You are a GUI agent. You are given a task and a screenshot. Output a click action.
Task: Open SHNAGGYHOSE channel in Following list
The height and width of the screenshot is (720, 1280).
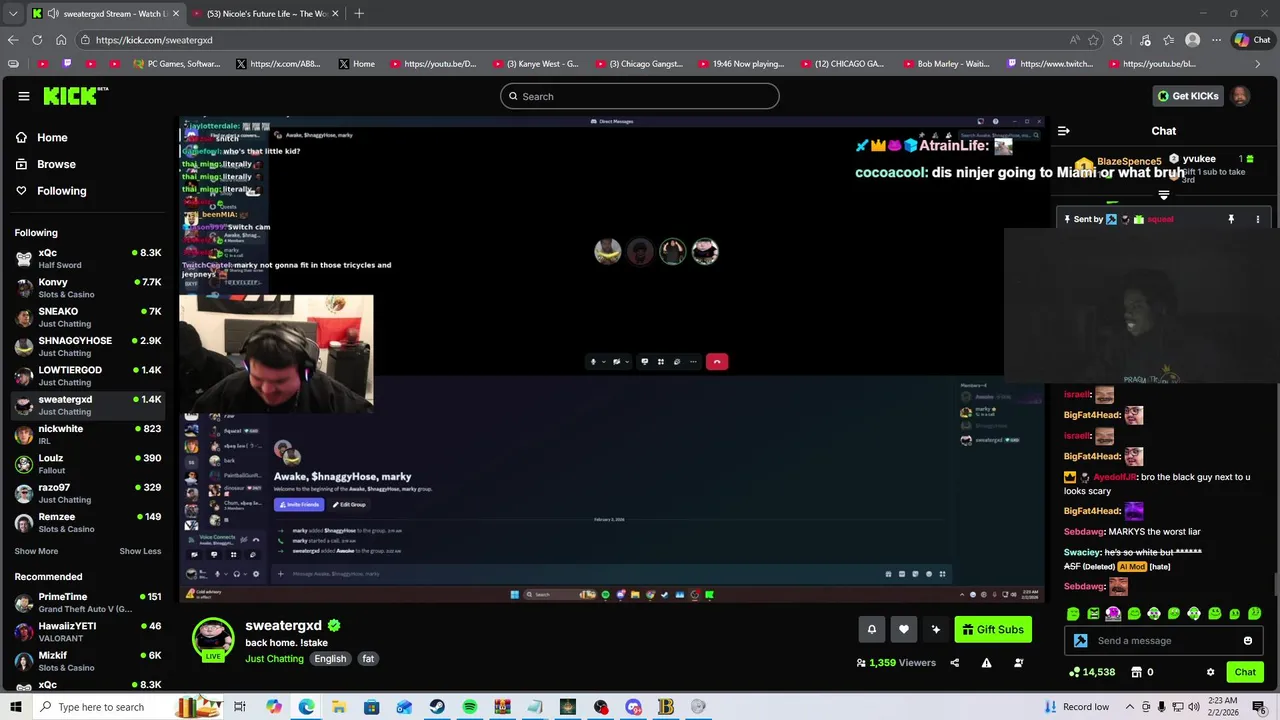pos(88,346)
